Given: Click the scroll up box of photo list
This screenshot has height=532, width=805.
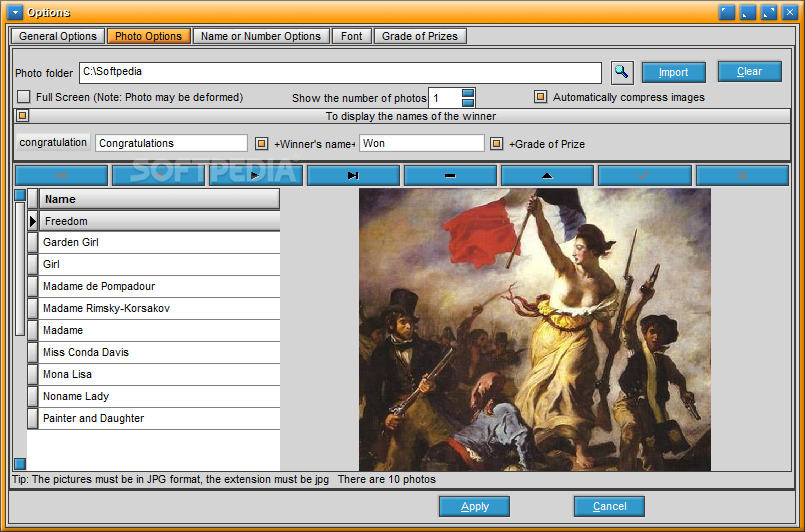Looking at the screenshot, I should click(x=20, y=195).
